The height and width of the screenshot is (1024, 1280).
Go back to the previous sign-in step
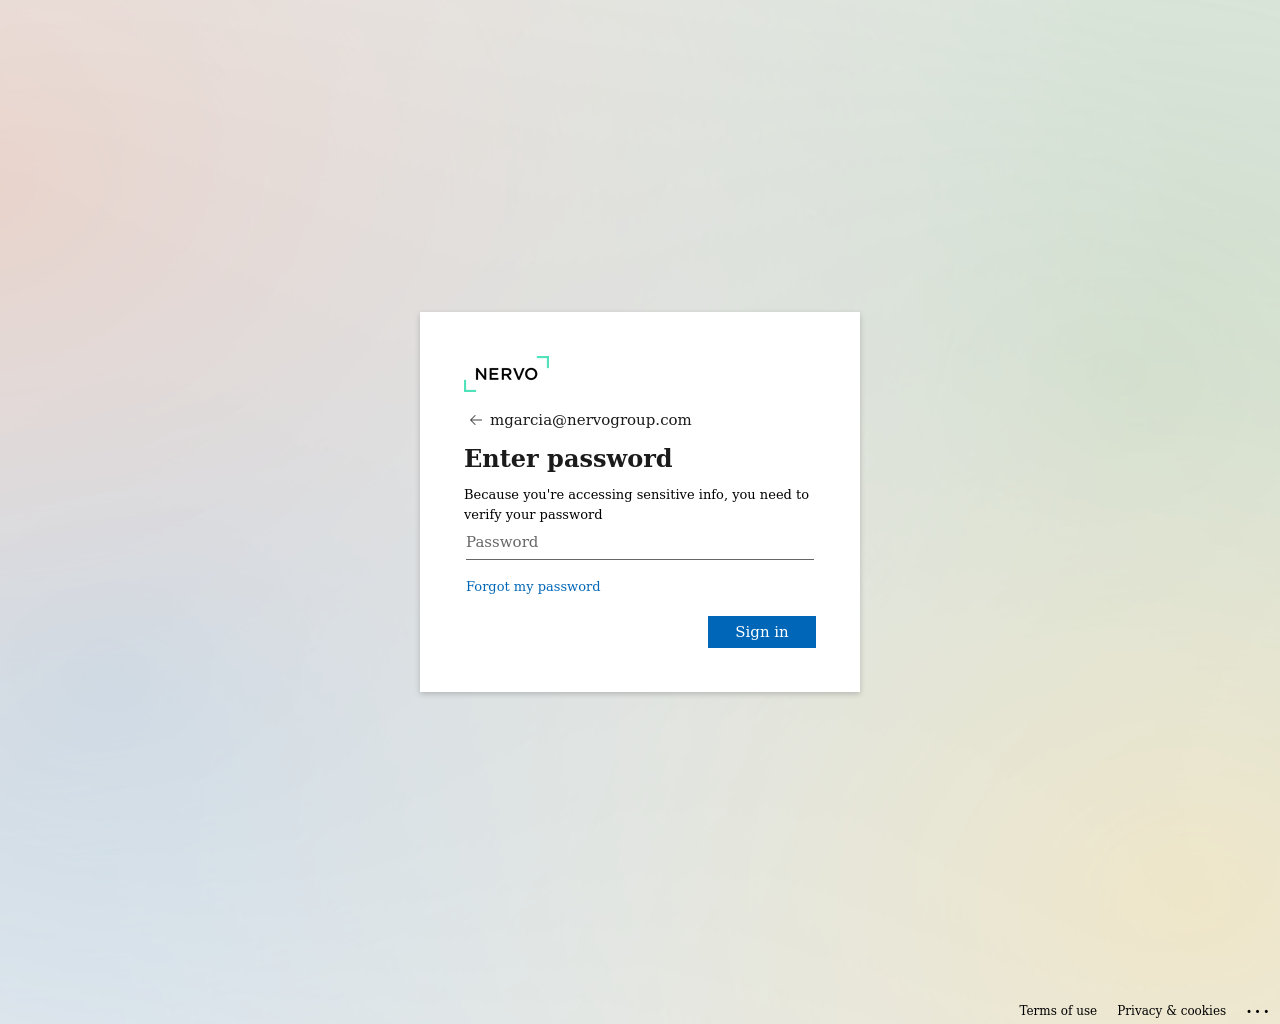pyautogui.click(x=476, y=420)
